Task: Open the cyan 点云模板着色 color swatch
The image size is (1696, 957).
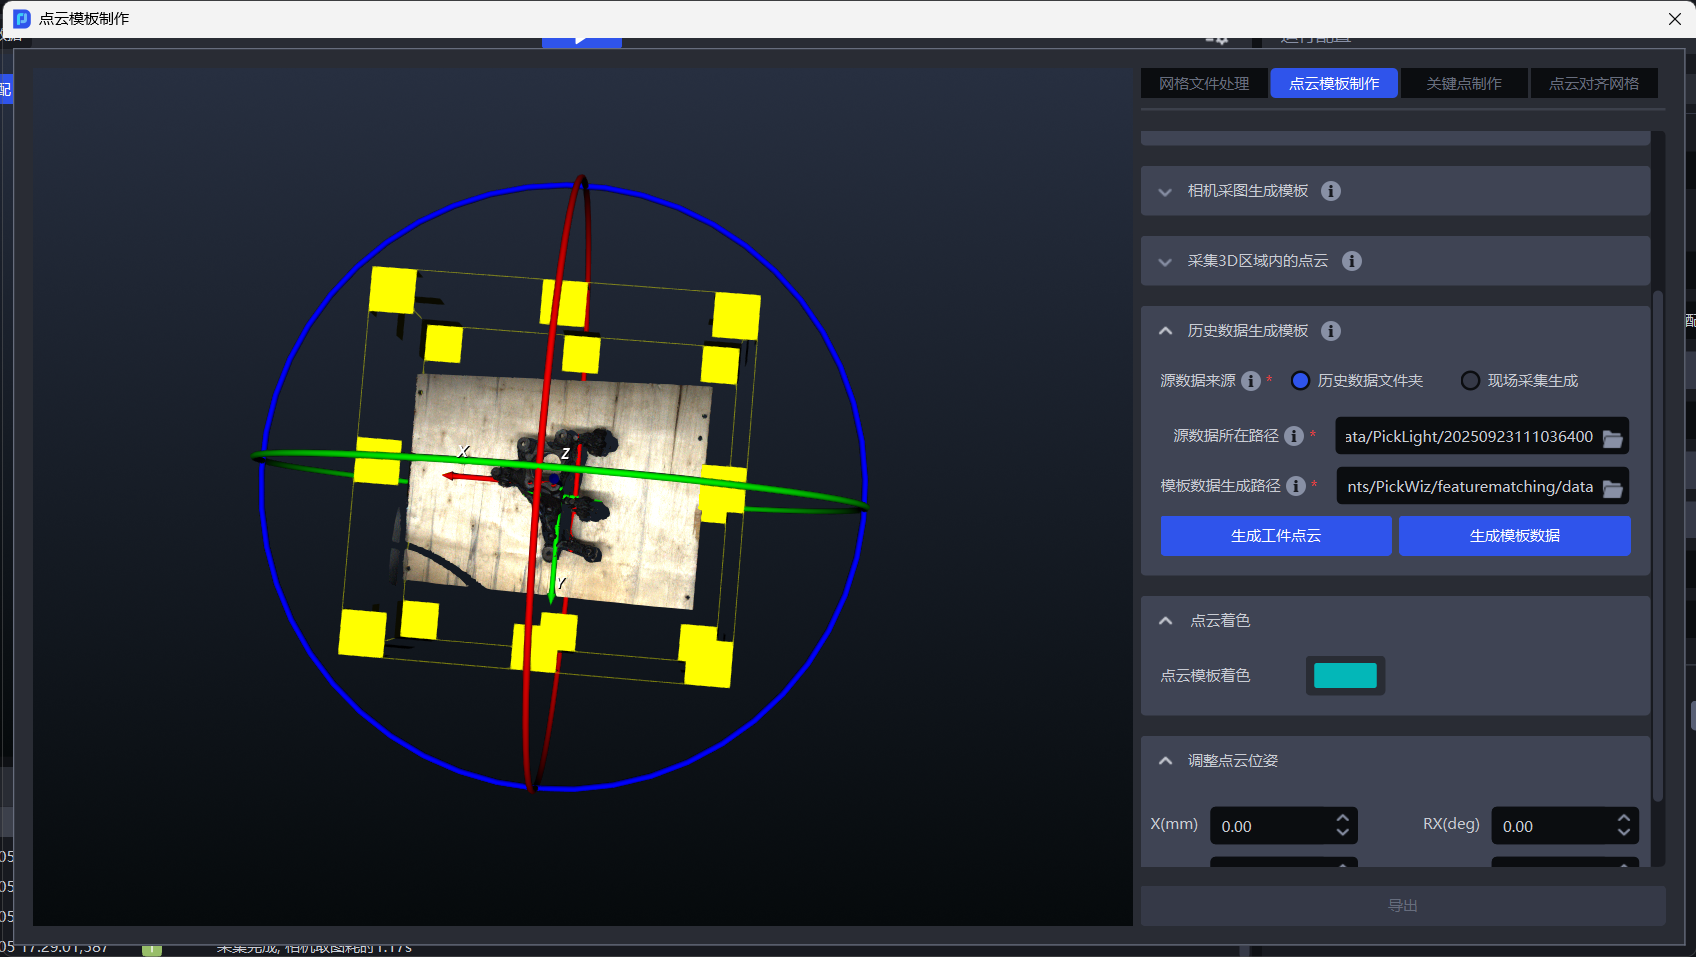Action: (x=1344, y=676)
